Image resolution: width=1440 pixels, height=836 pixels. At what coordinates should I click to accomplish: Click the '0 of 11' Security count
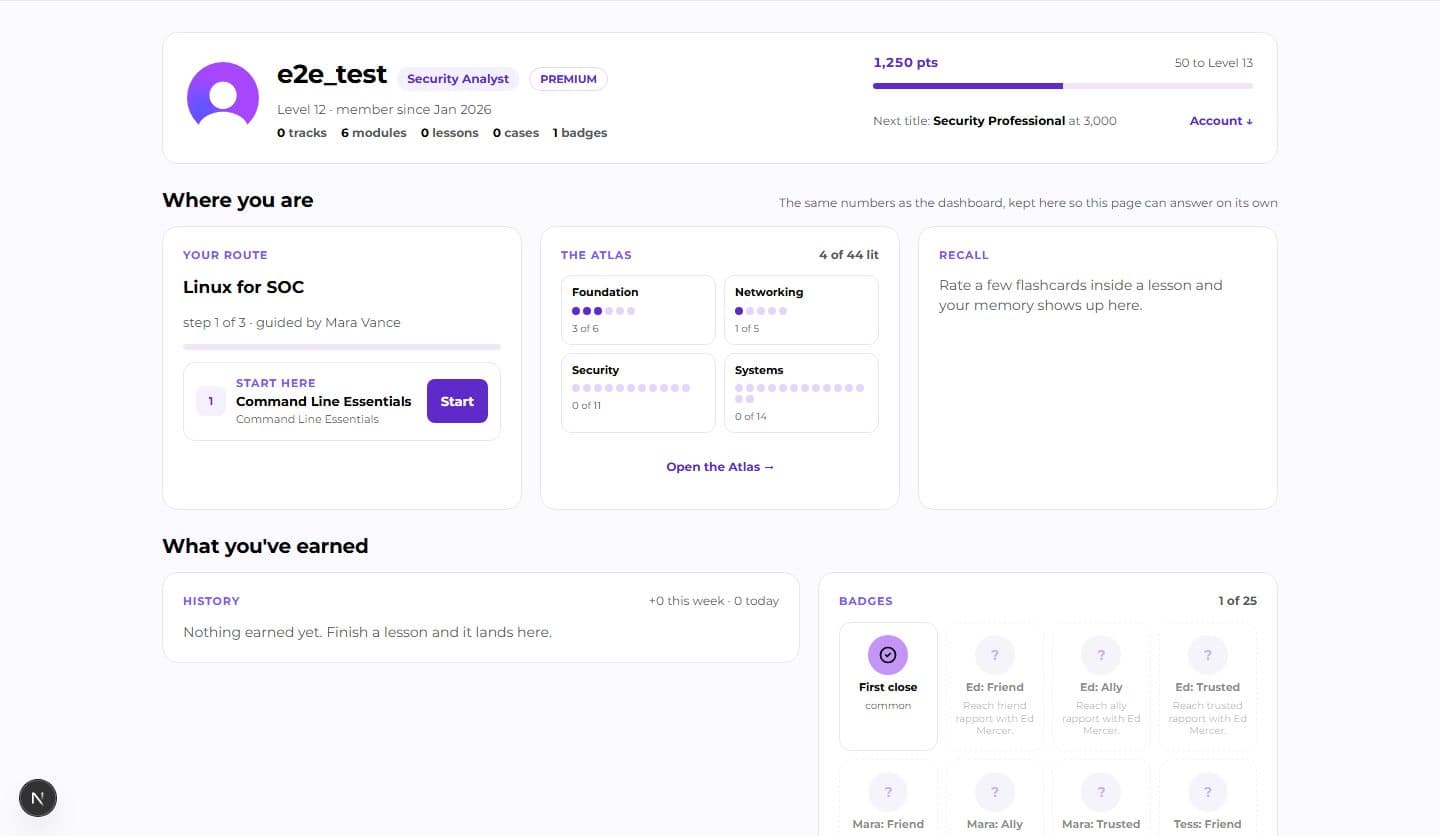587,405
